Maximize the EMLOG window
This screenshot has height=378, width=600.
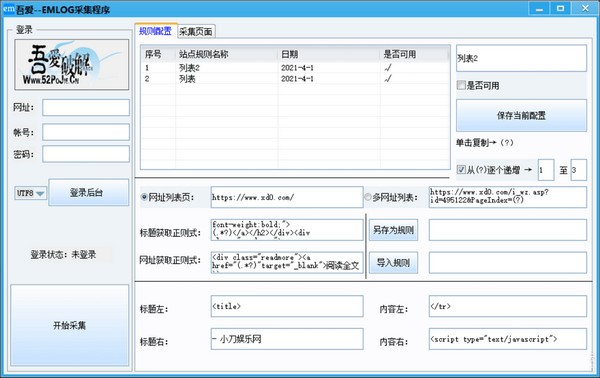(561, 8)
